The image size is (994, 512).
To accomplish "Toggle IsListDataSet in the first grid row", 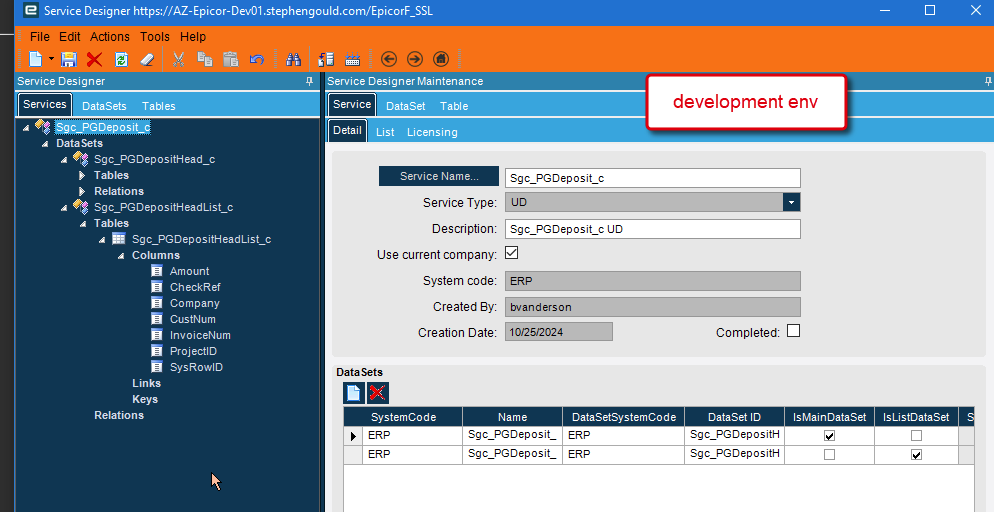I will pyautogui.click(x=917, y=436).
